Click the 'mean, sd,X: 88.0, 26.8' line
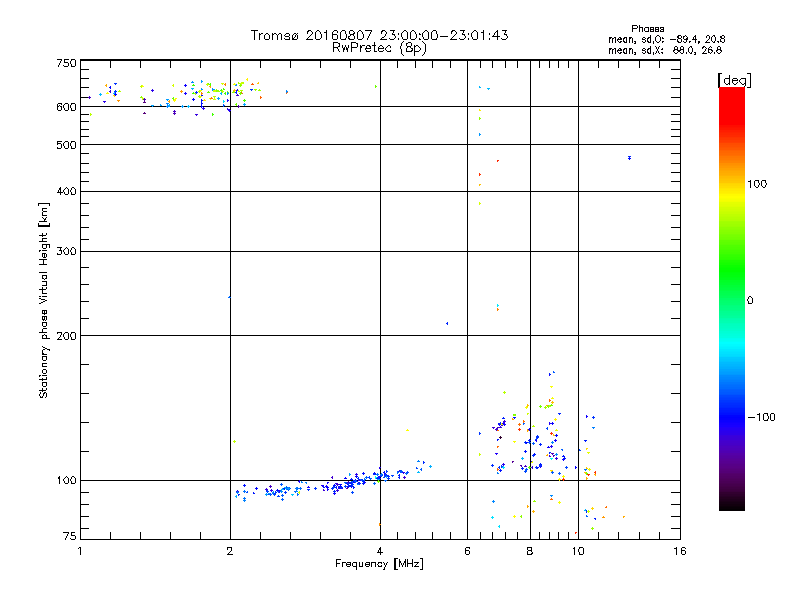Image resolution: width=800 pixels, height=600 pixels. 665,50
